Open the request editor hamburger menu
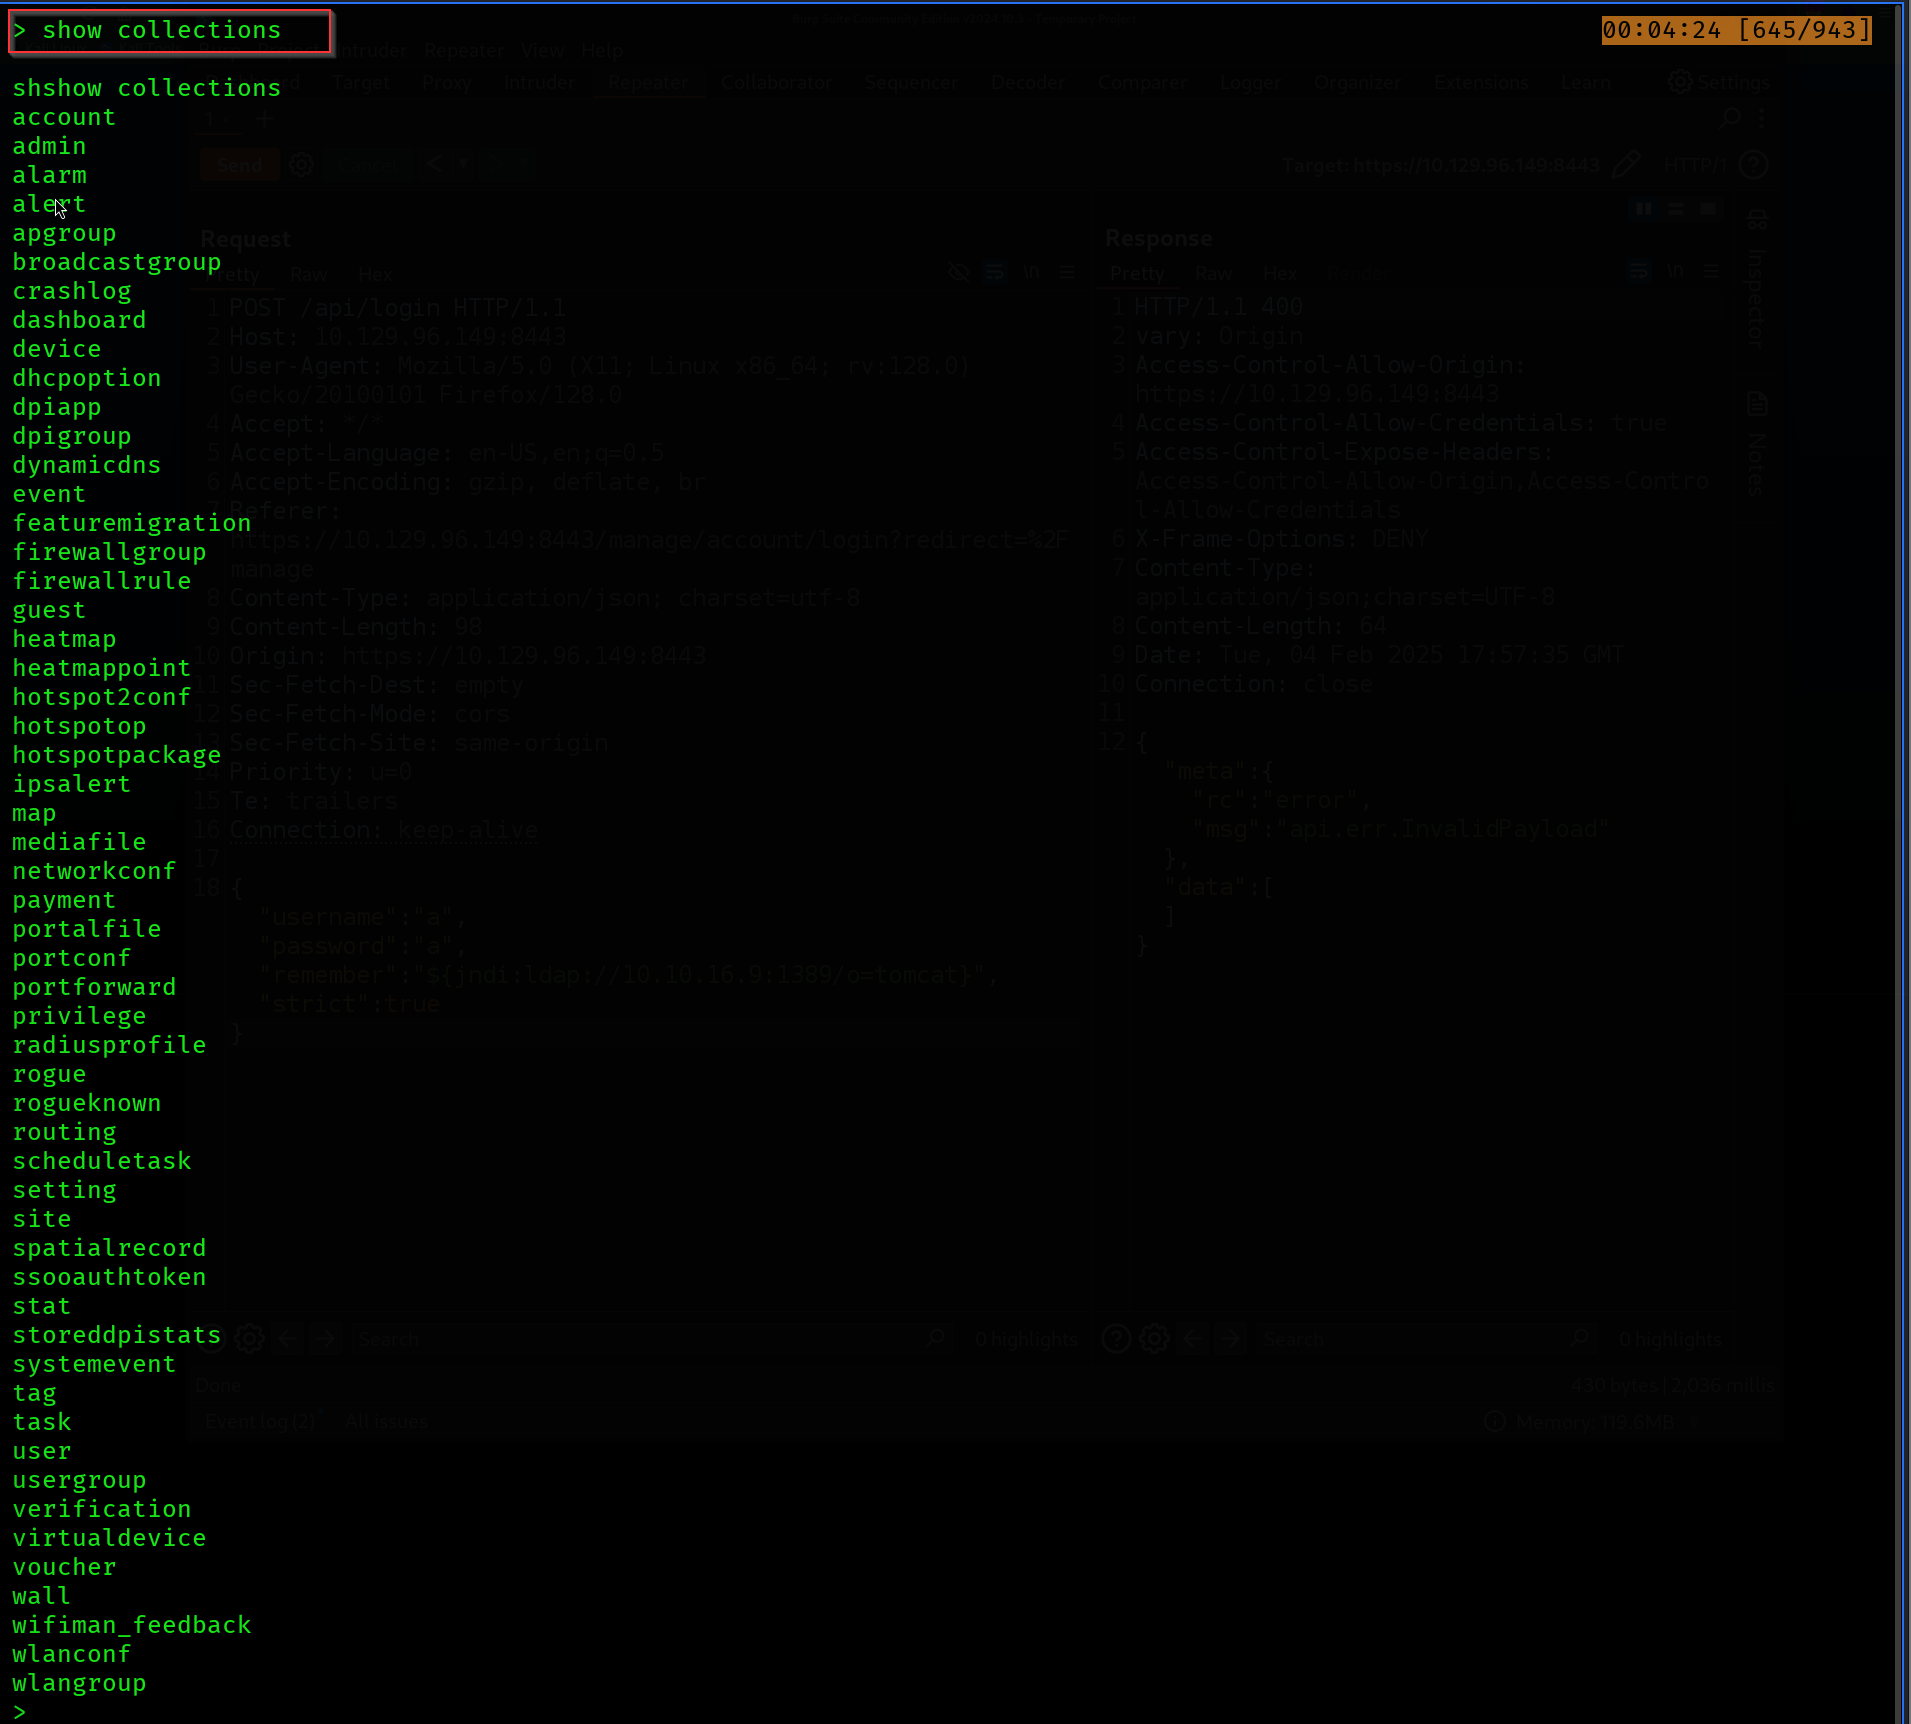The height and width of the screenshot is (1724, 1911). click(1068, 273)
